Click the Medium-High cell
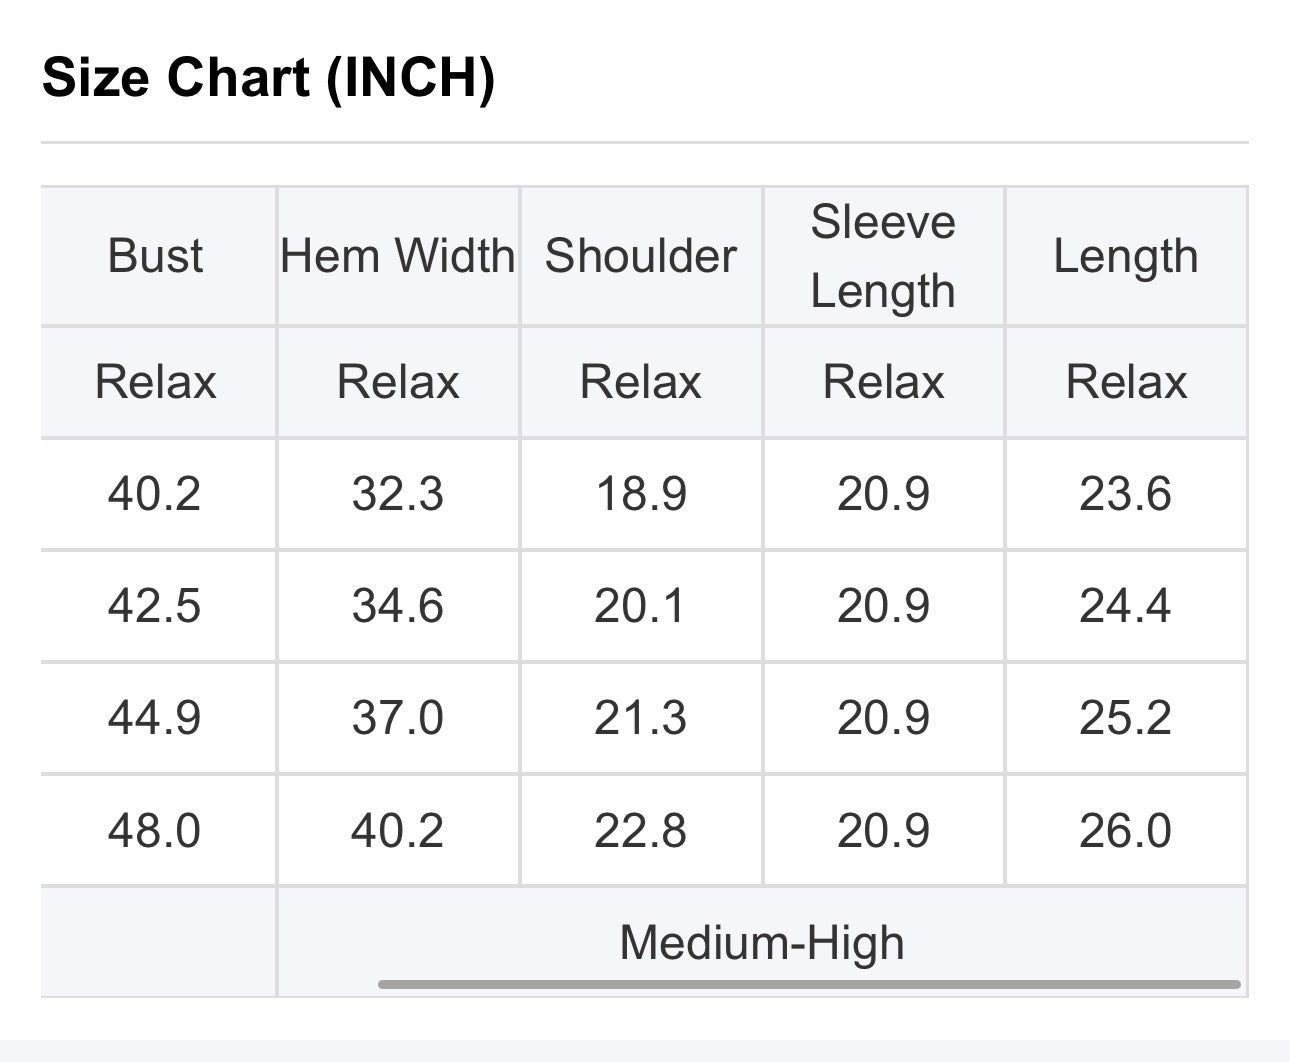Image resolution: width=1290 pixels, height=1062 pixels. (762, 942)
